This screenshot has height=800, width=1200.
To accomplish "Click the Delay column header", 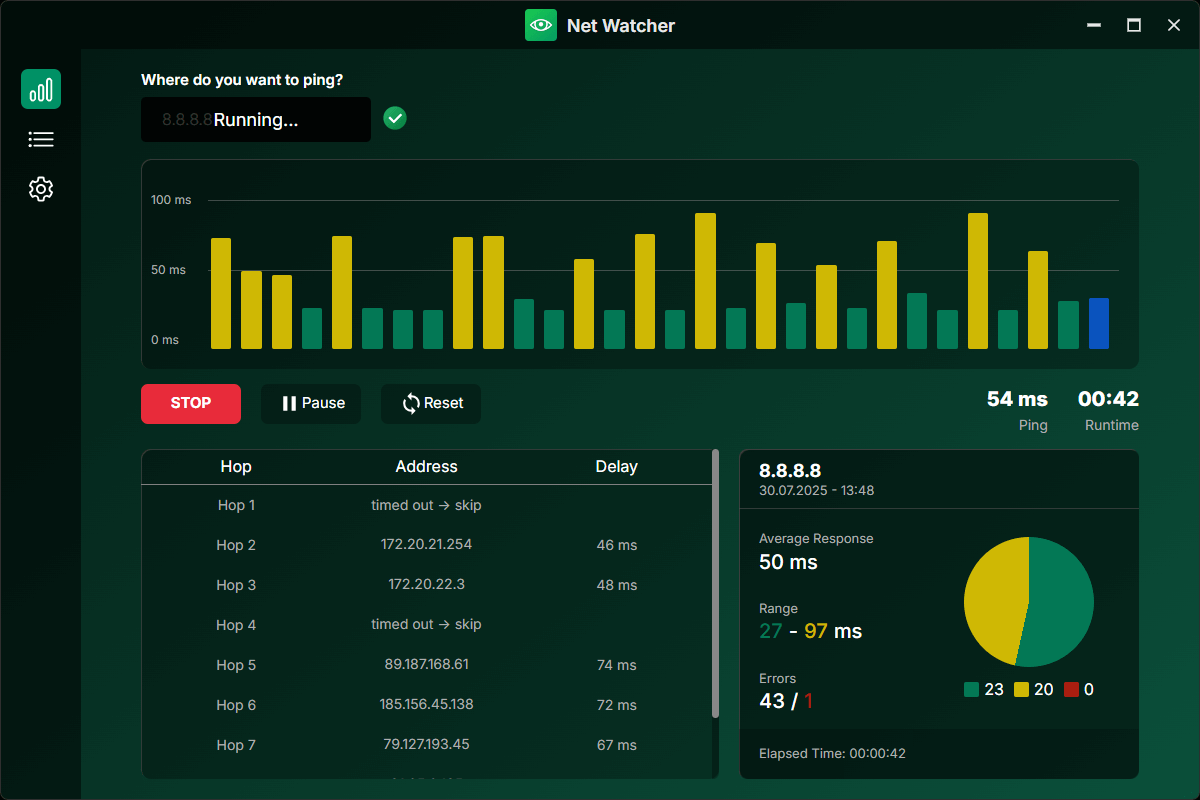I will 616,467.
